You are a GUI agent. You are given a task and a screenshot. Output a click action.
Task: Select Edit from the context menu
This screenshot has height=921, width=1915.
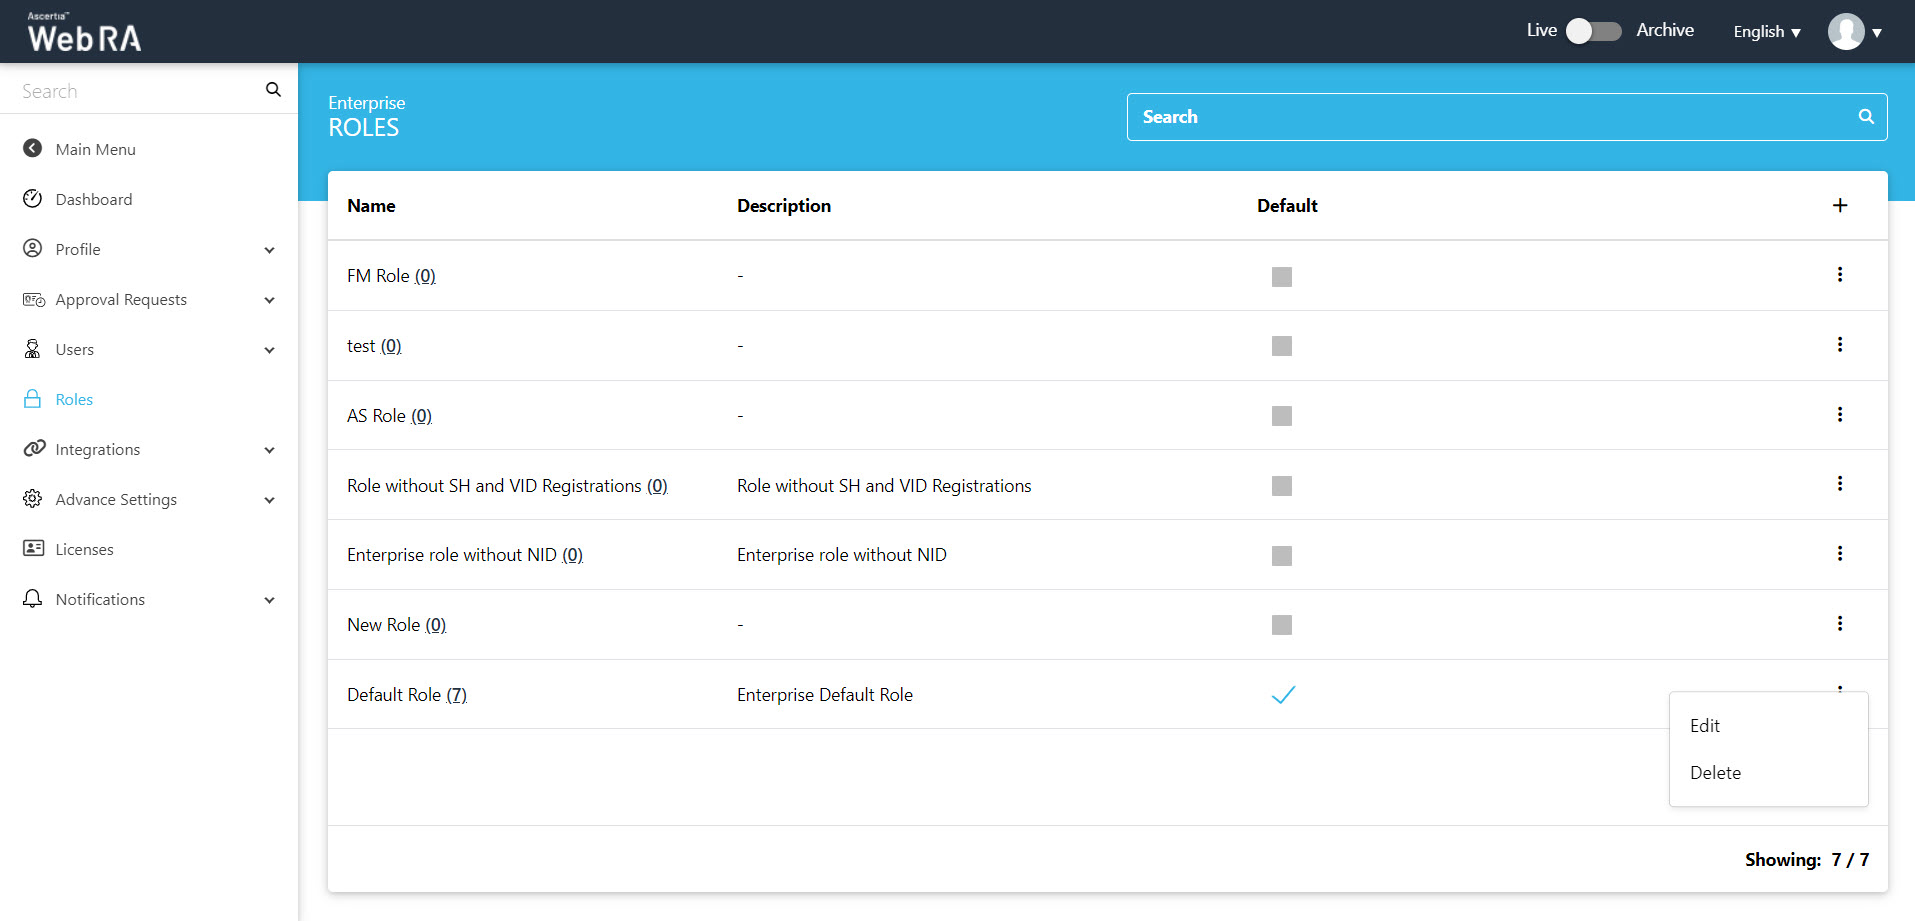tap(1705, 726)
